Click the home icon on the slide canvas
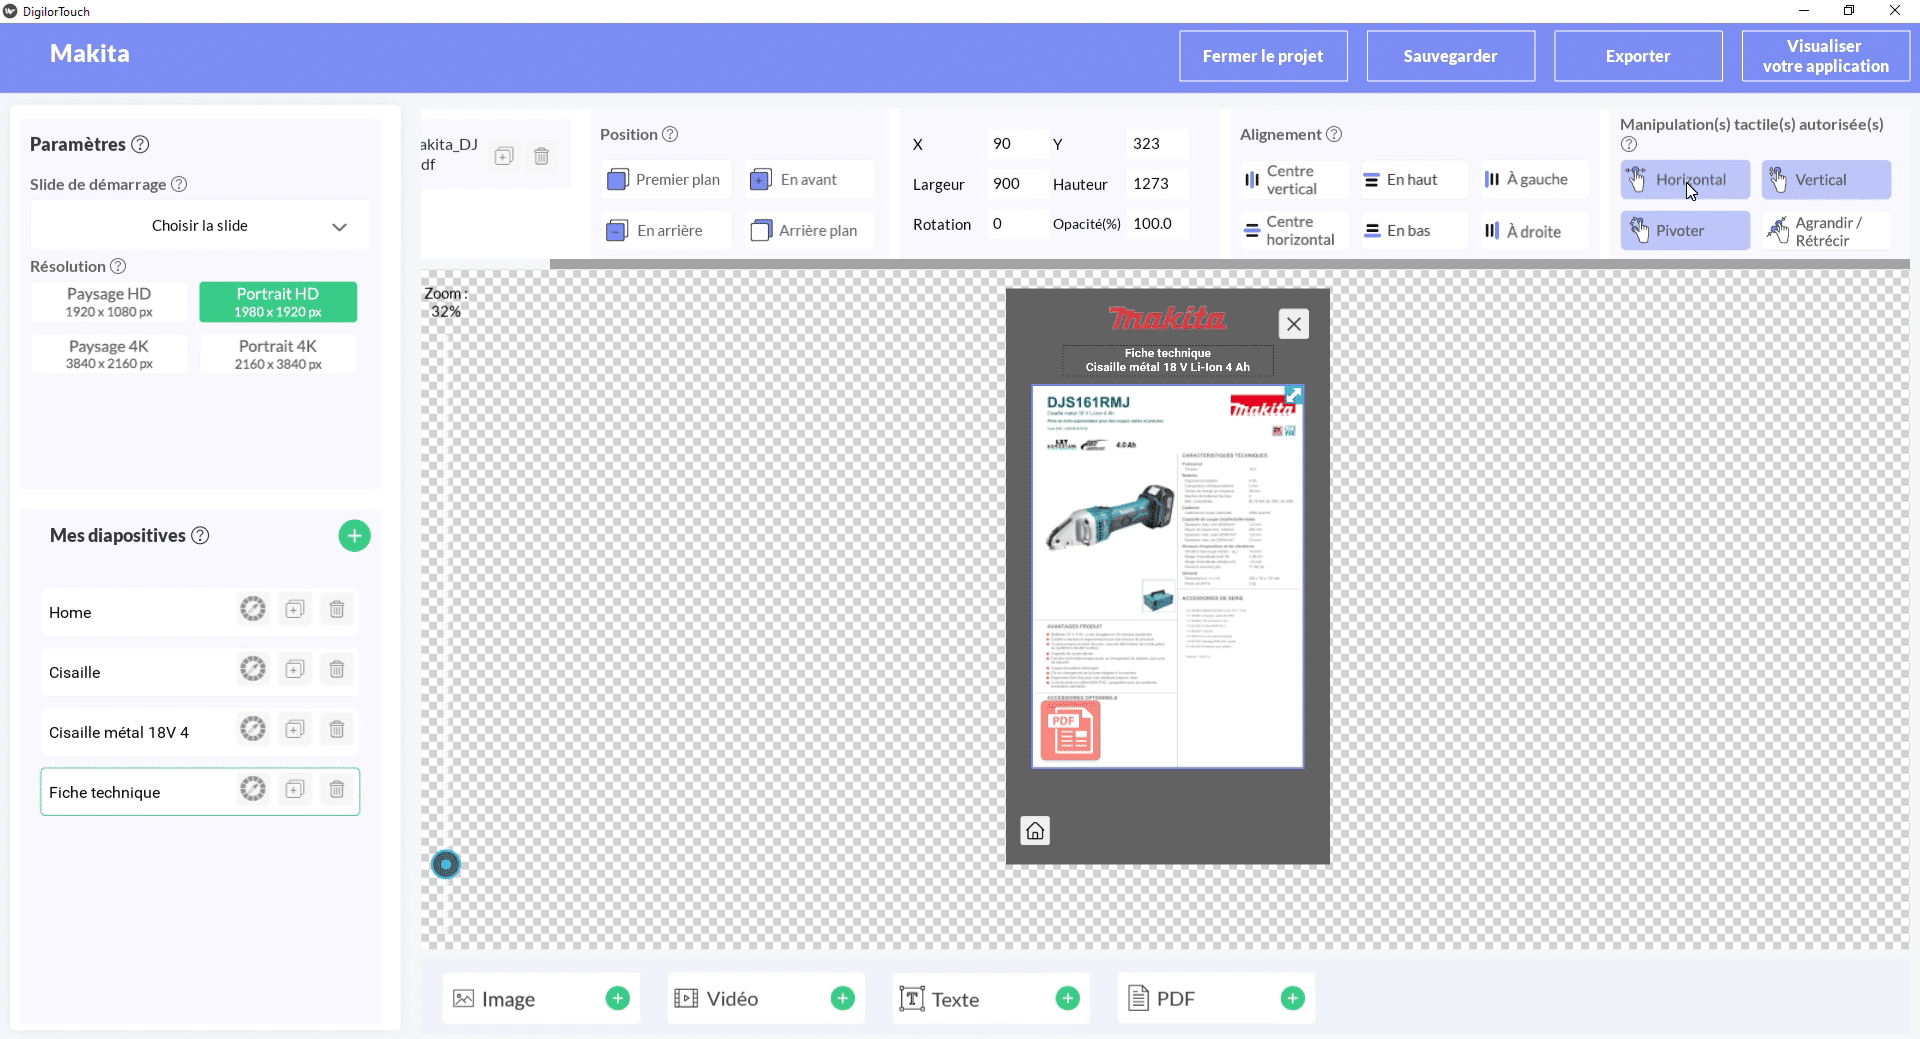Screen dimensions: 1920x1039 tap(1035, 831)
